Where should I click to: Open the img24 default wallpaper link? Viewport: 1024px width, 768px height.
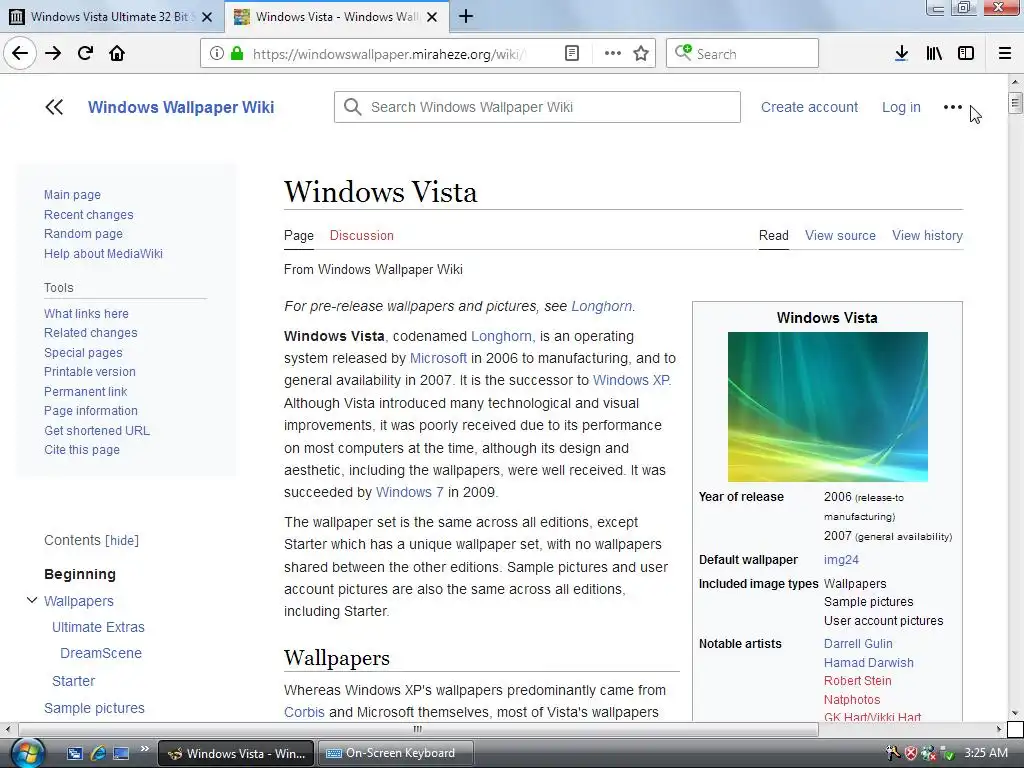(841, 560)
